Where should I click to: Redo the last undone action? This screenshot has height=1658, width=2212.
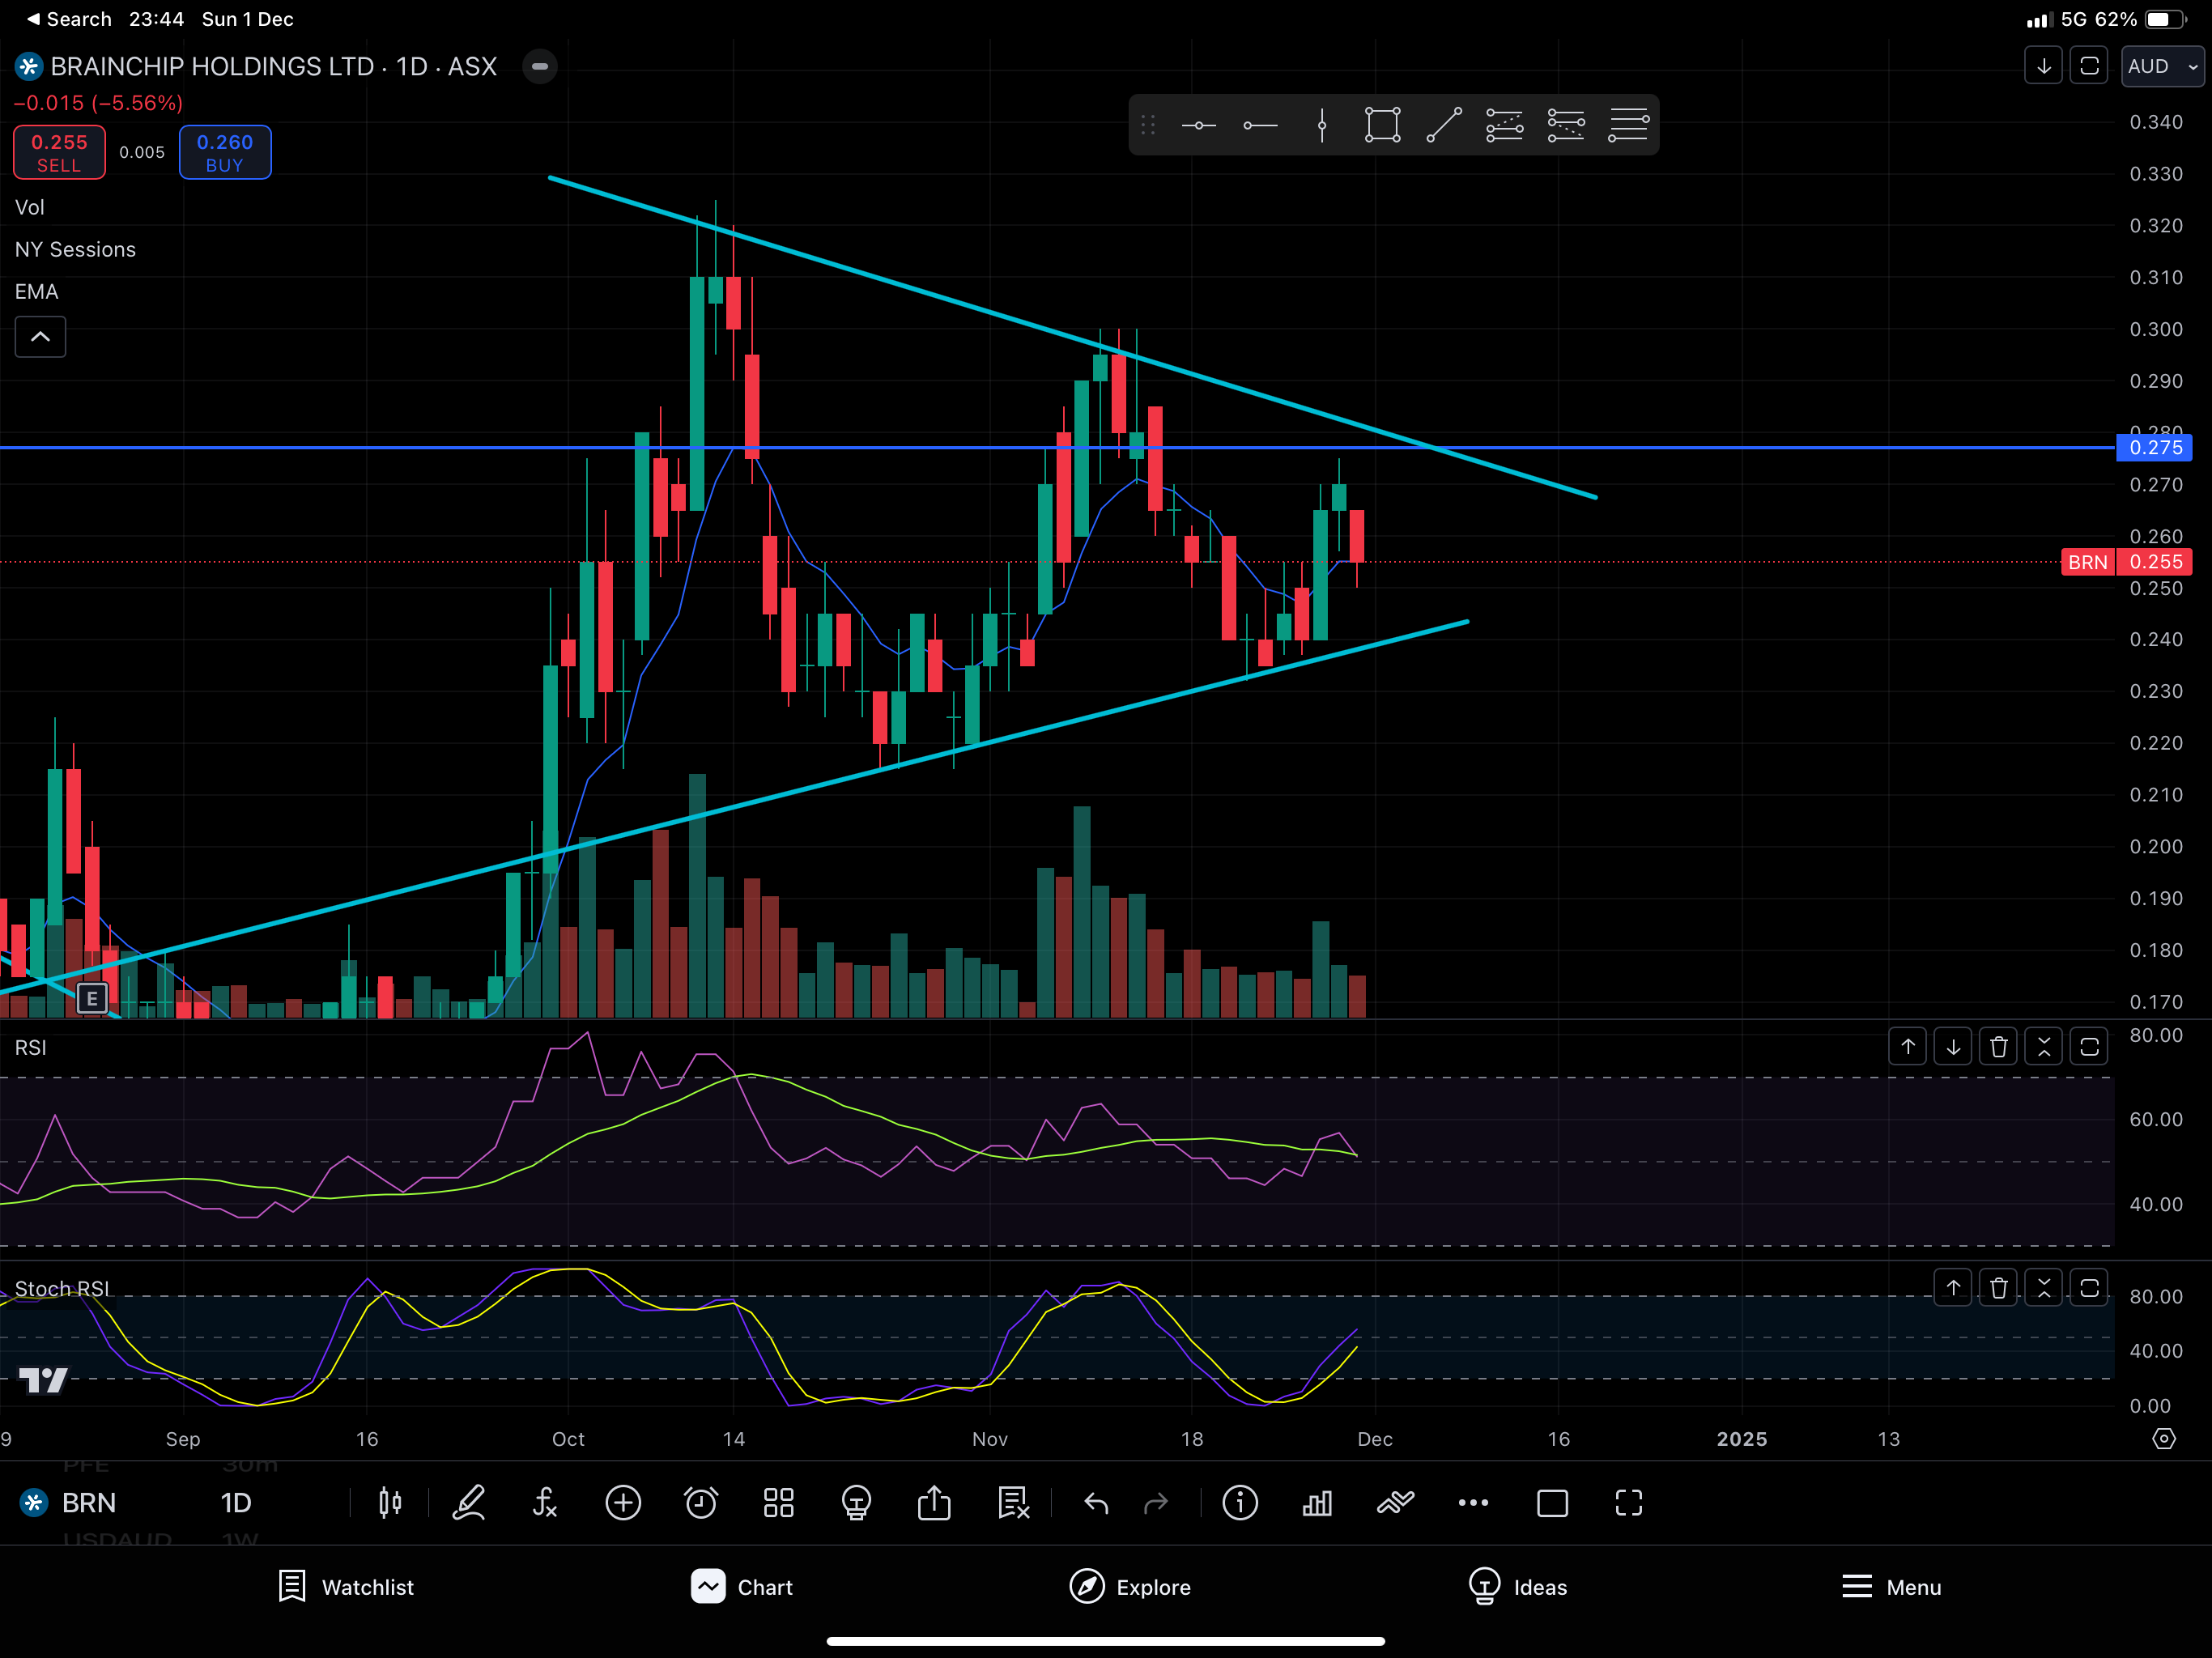(1156, 1503)
